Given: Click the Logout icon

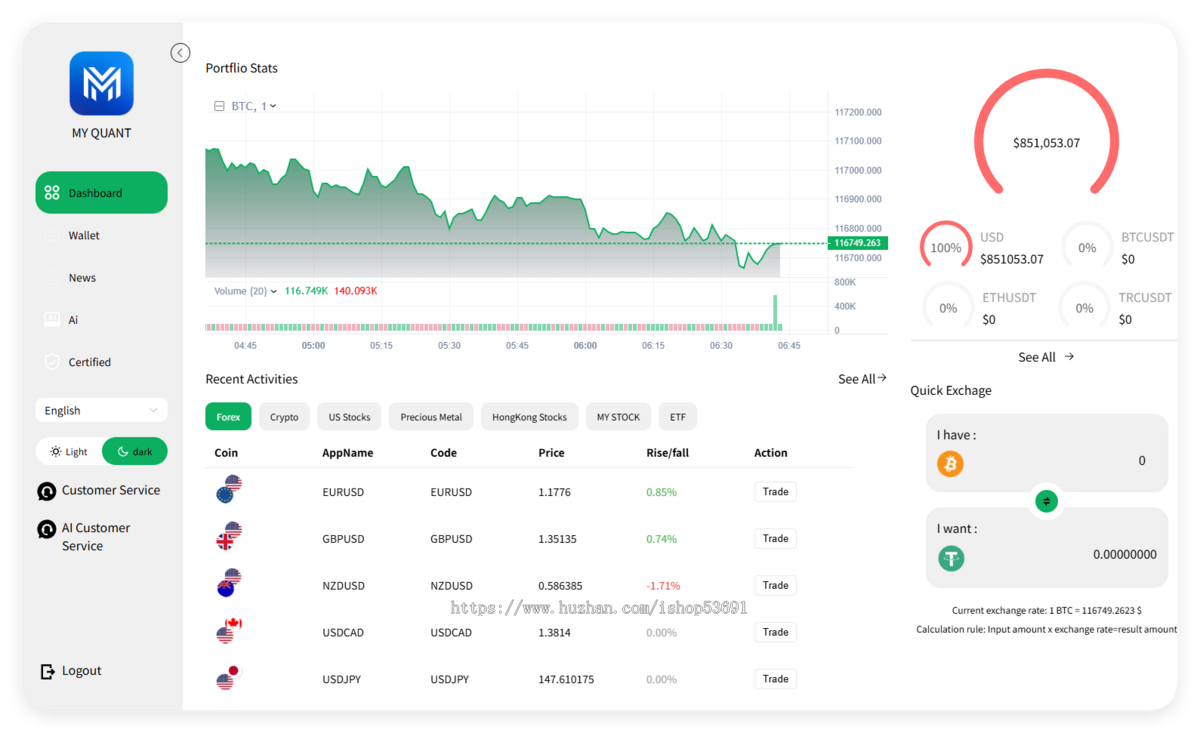Looking at the screenshot, I should point(47,671).
